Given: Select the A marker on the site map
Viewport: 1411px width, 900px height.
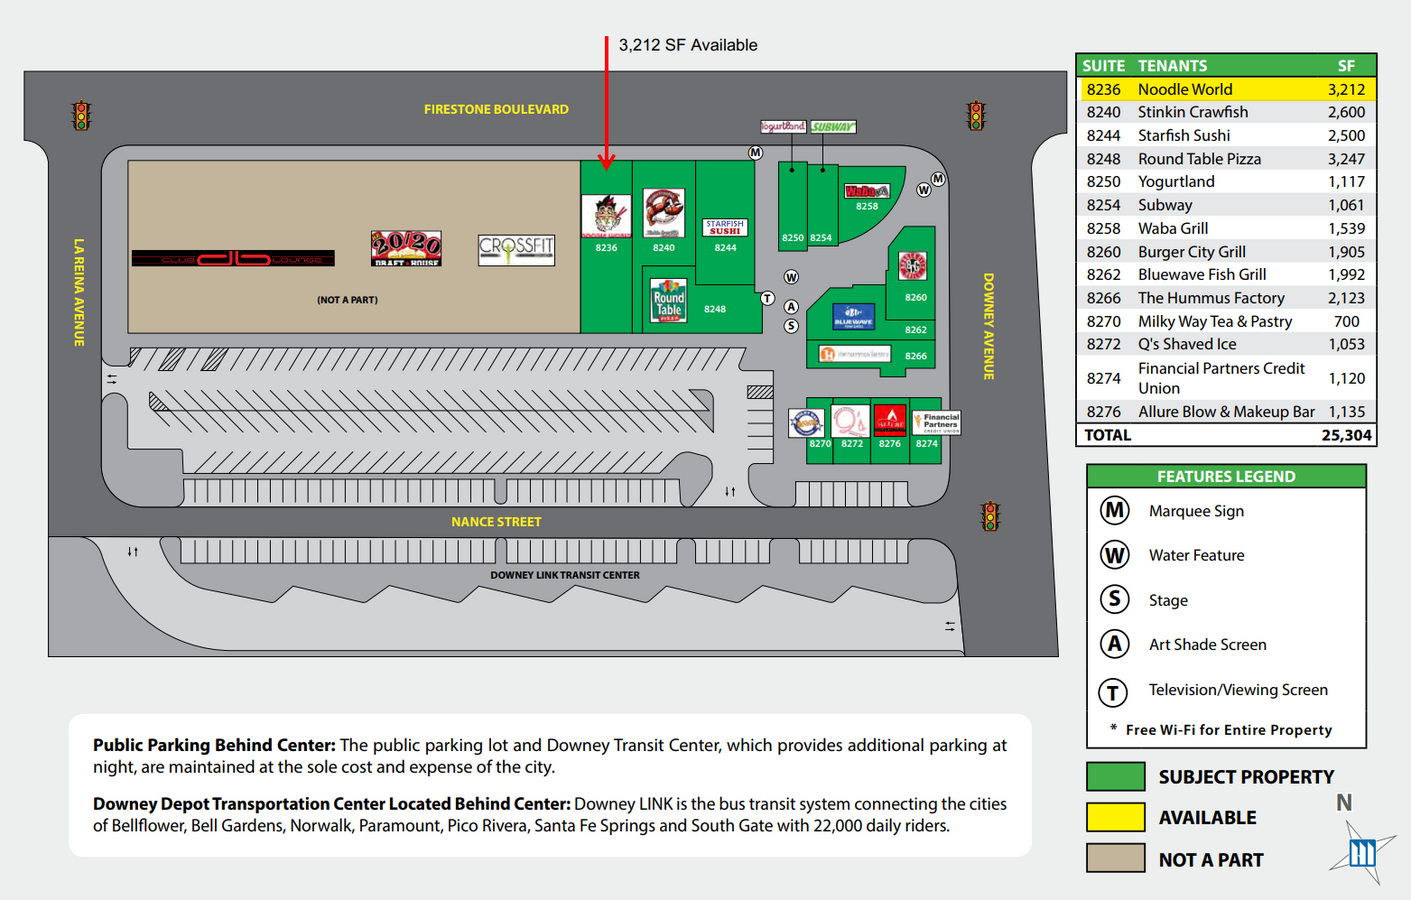Looking at the screenshot, I should [x=791, y=307].
